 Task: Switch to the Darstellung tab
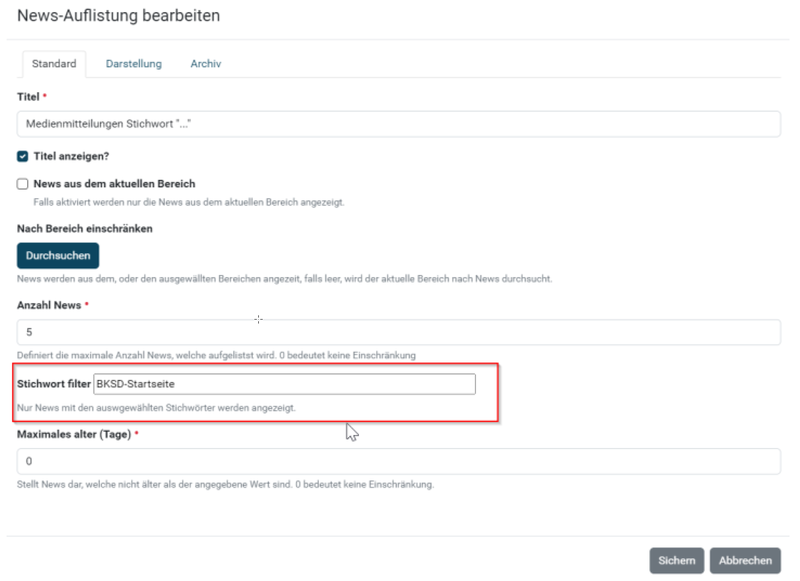pyautogui.click(x=134, y=64)
